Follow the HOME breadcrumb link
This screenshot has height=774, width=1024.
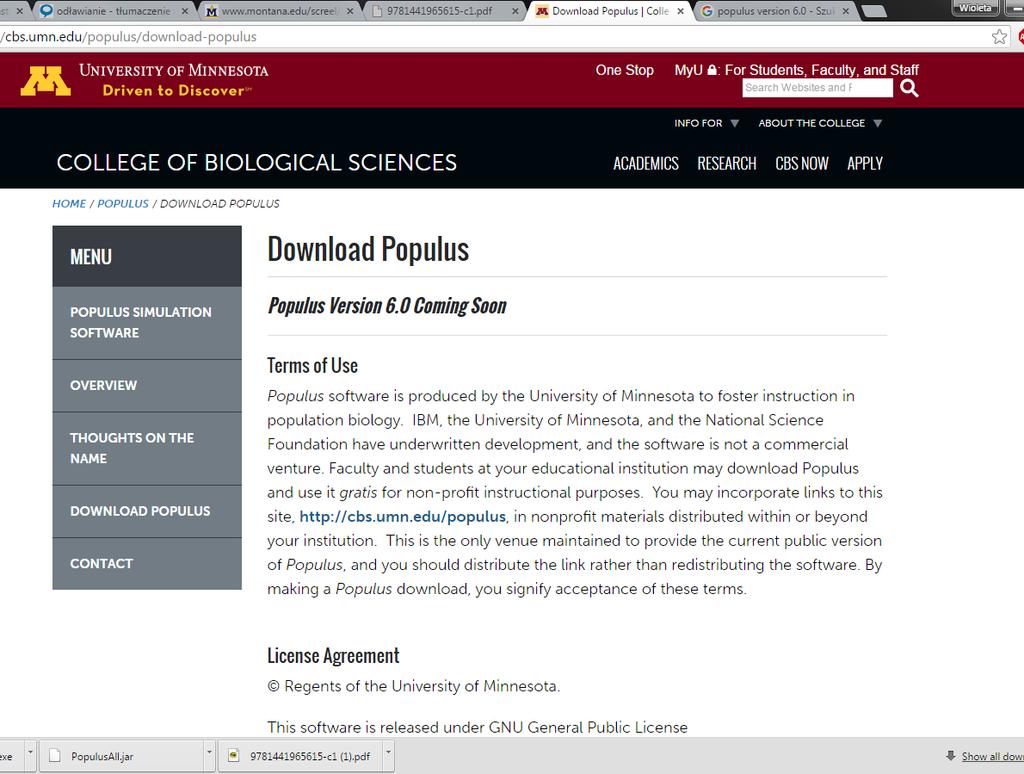69,204
